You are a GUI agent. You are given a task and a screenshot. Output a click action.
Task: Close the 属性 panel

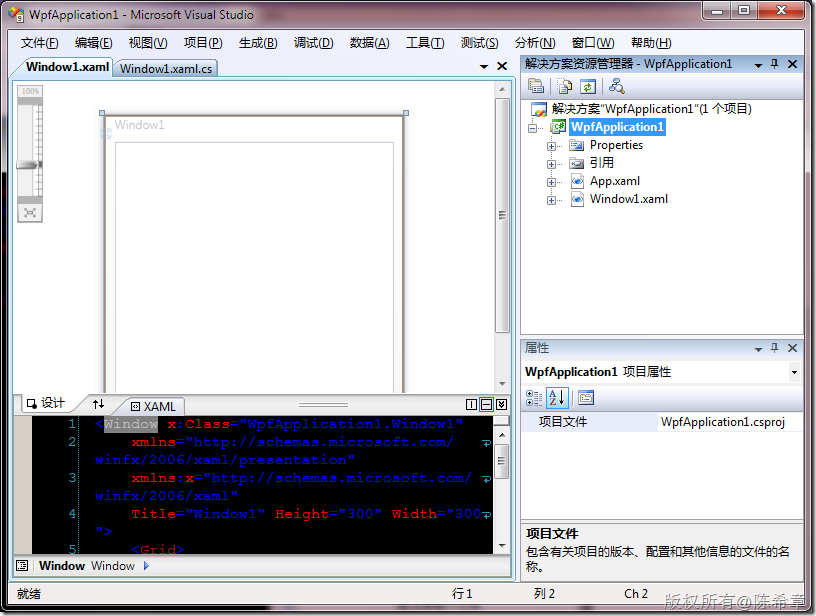pyautogui.click(x=793, y=348)
